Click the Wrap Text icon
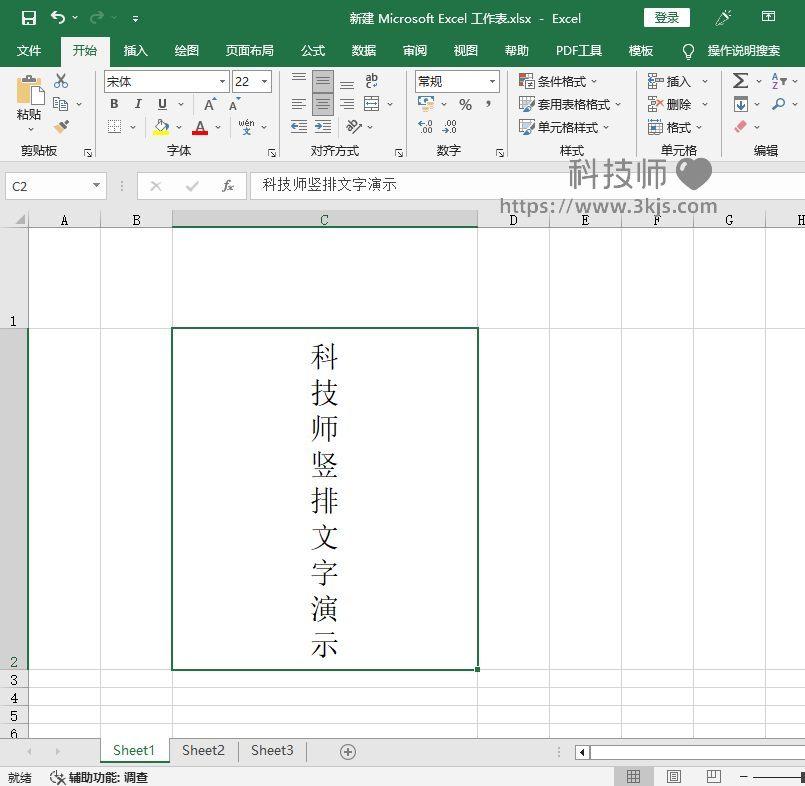Viewport: 805px width, 786px height. 371,81
